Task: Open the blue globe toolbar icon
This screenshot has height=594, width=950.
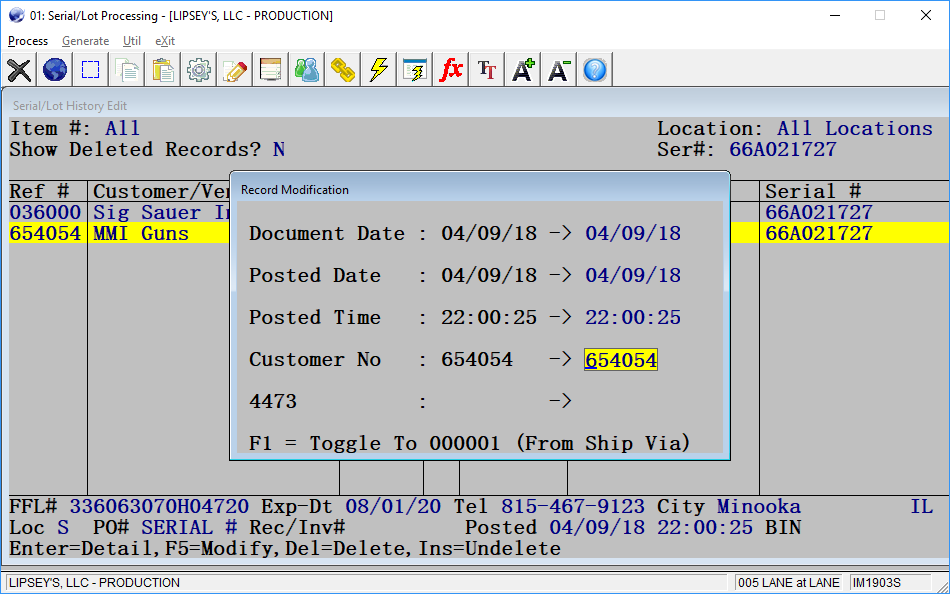Action: coord(55,70)
